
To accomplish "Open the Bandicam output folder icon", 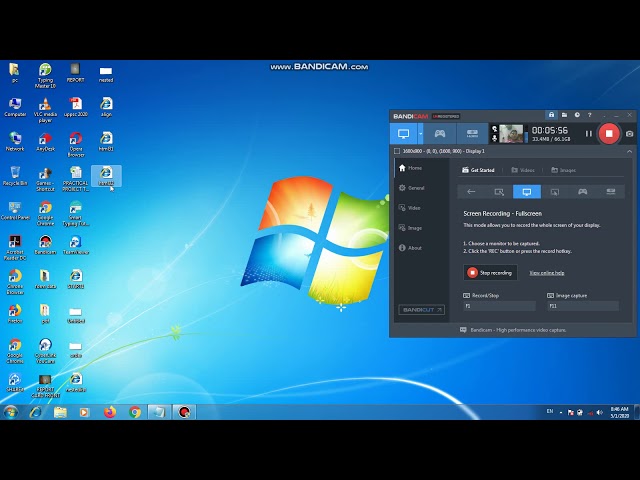I will 564,115.
